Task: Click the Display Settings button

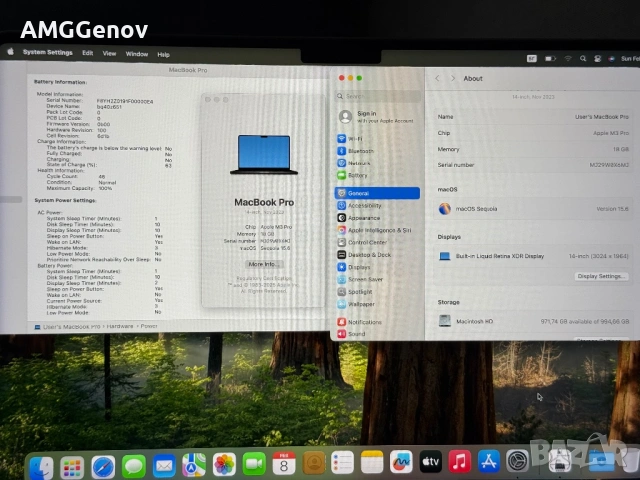Action: click(601, 276)
